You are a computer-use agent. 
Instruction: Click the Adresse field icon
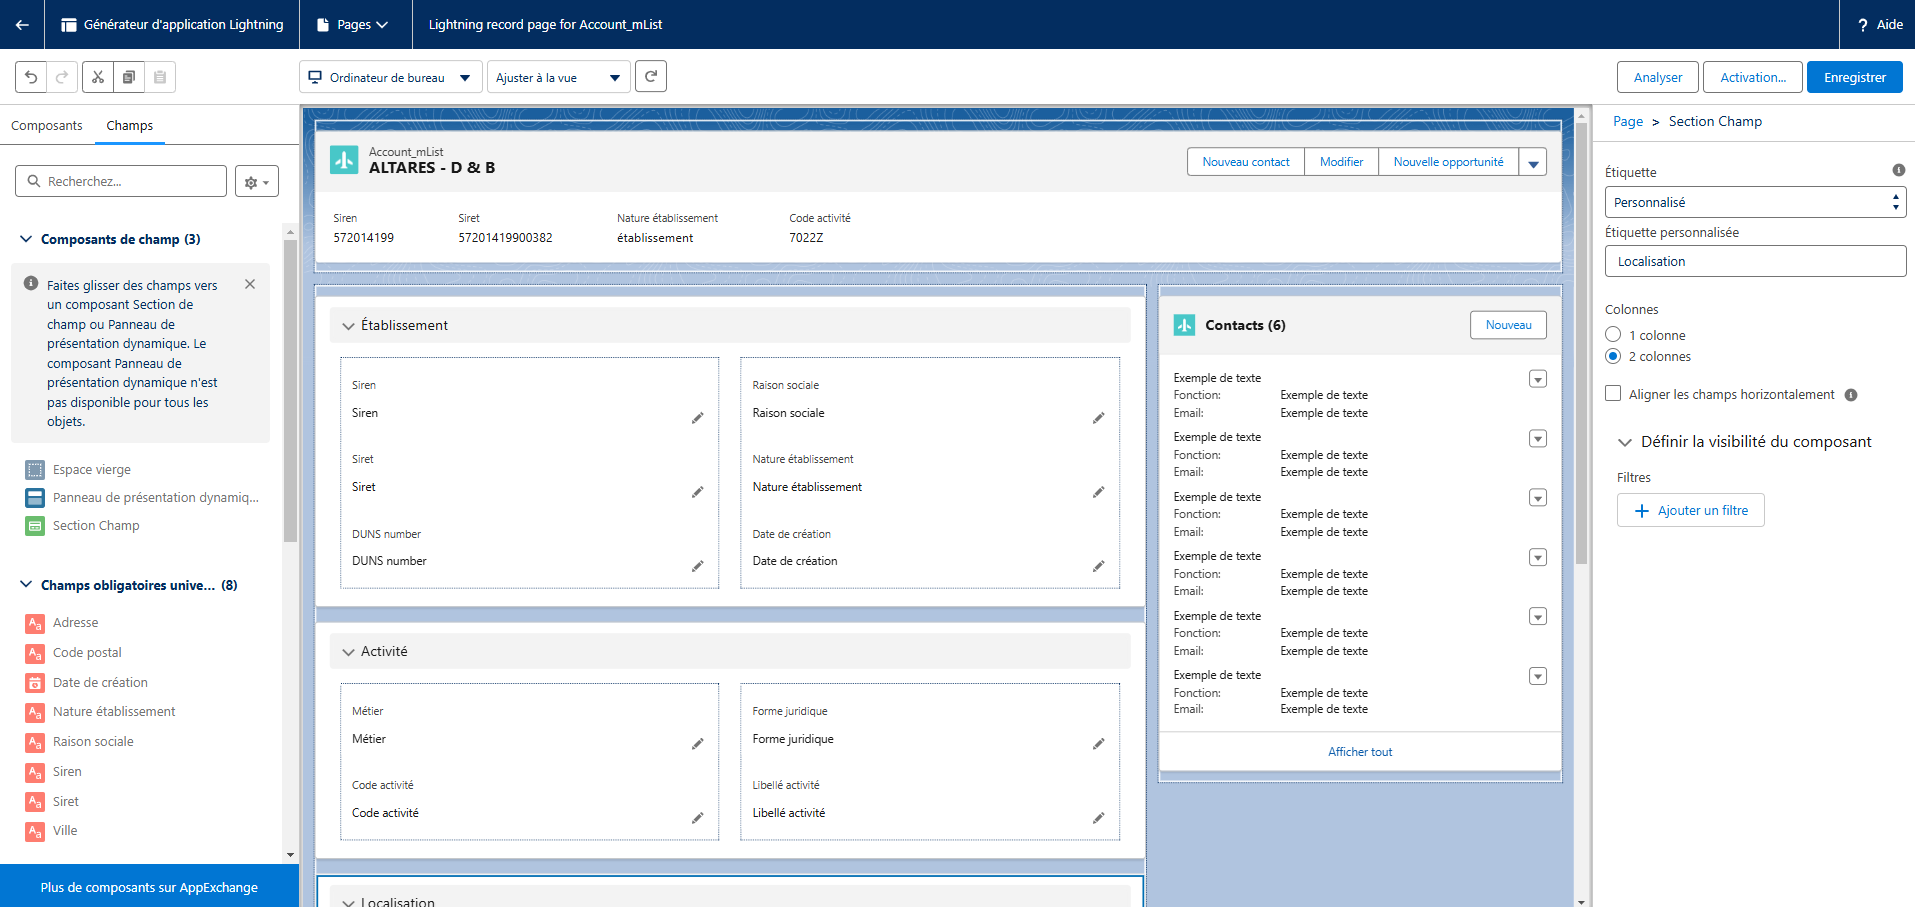(x=35, y=623)
